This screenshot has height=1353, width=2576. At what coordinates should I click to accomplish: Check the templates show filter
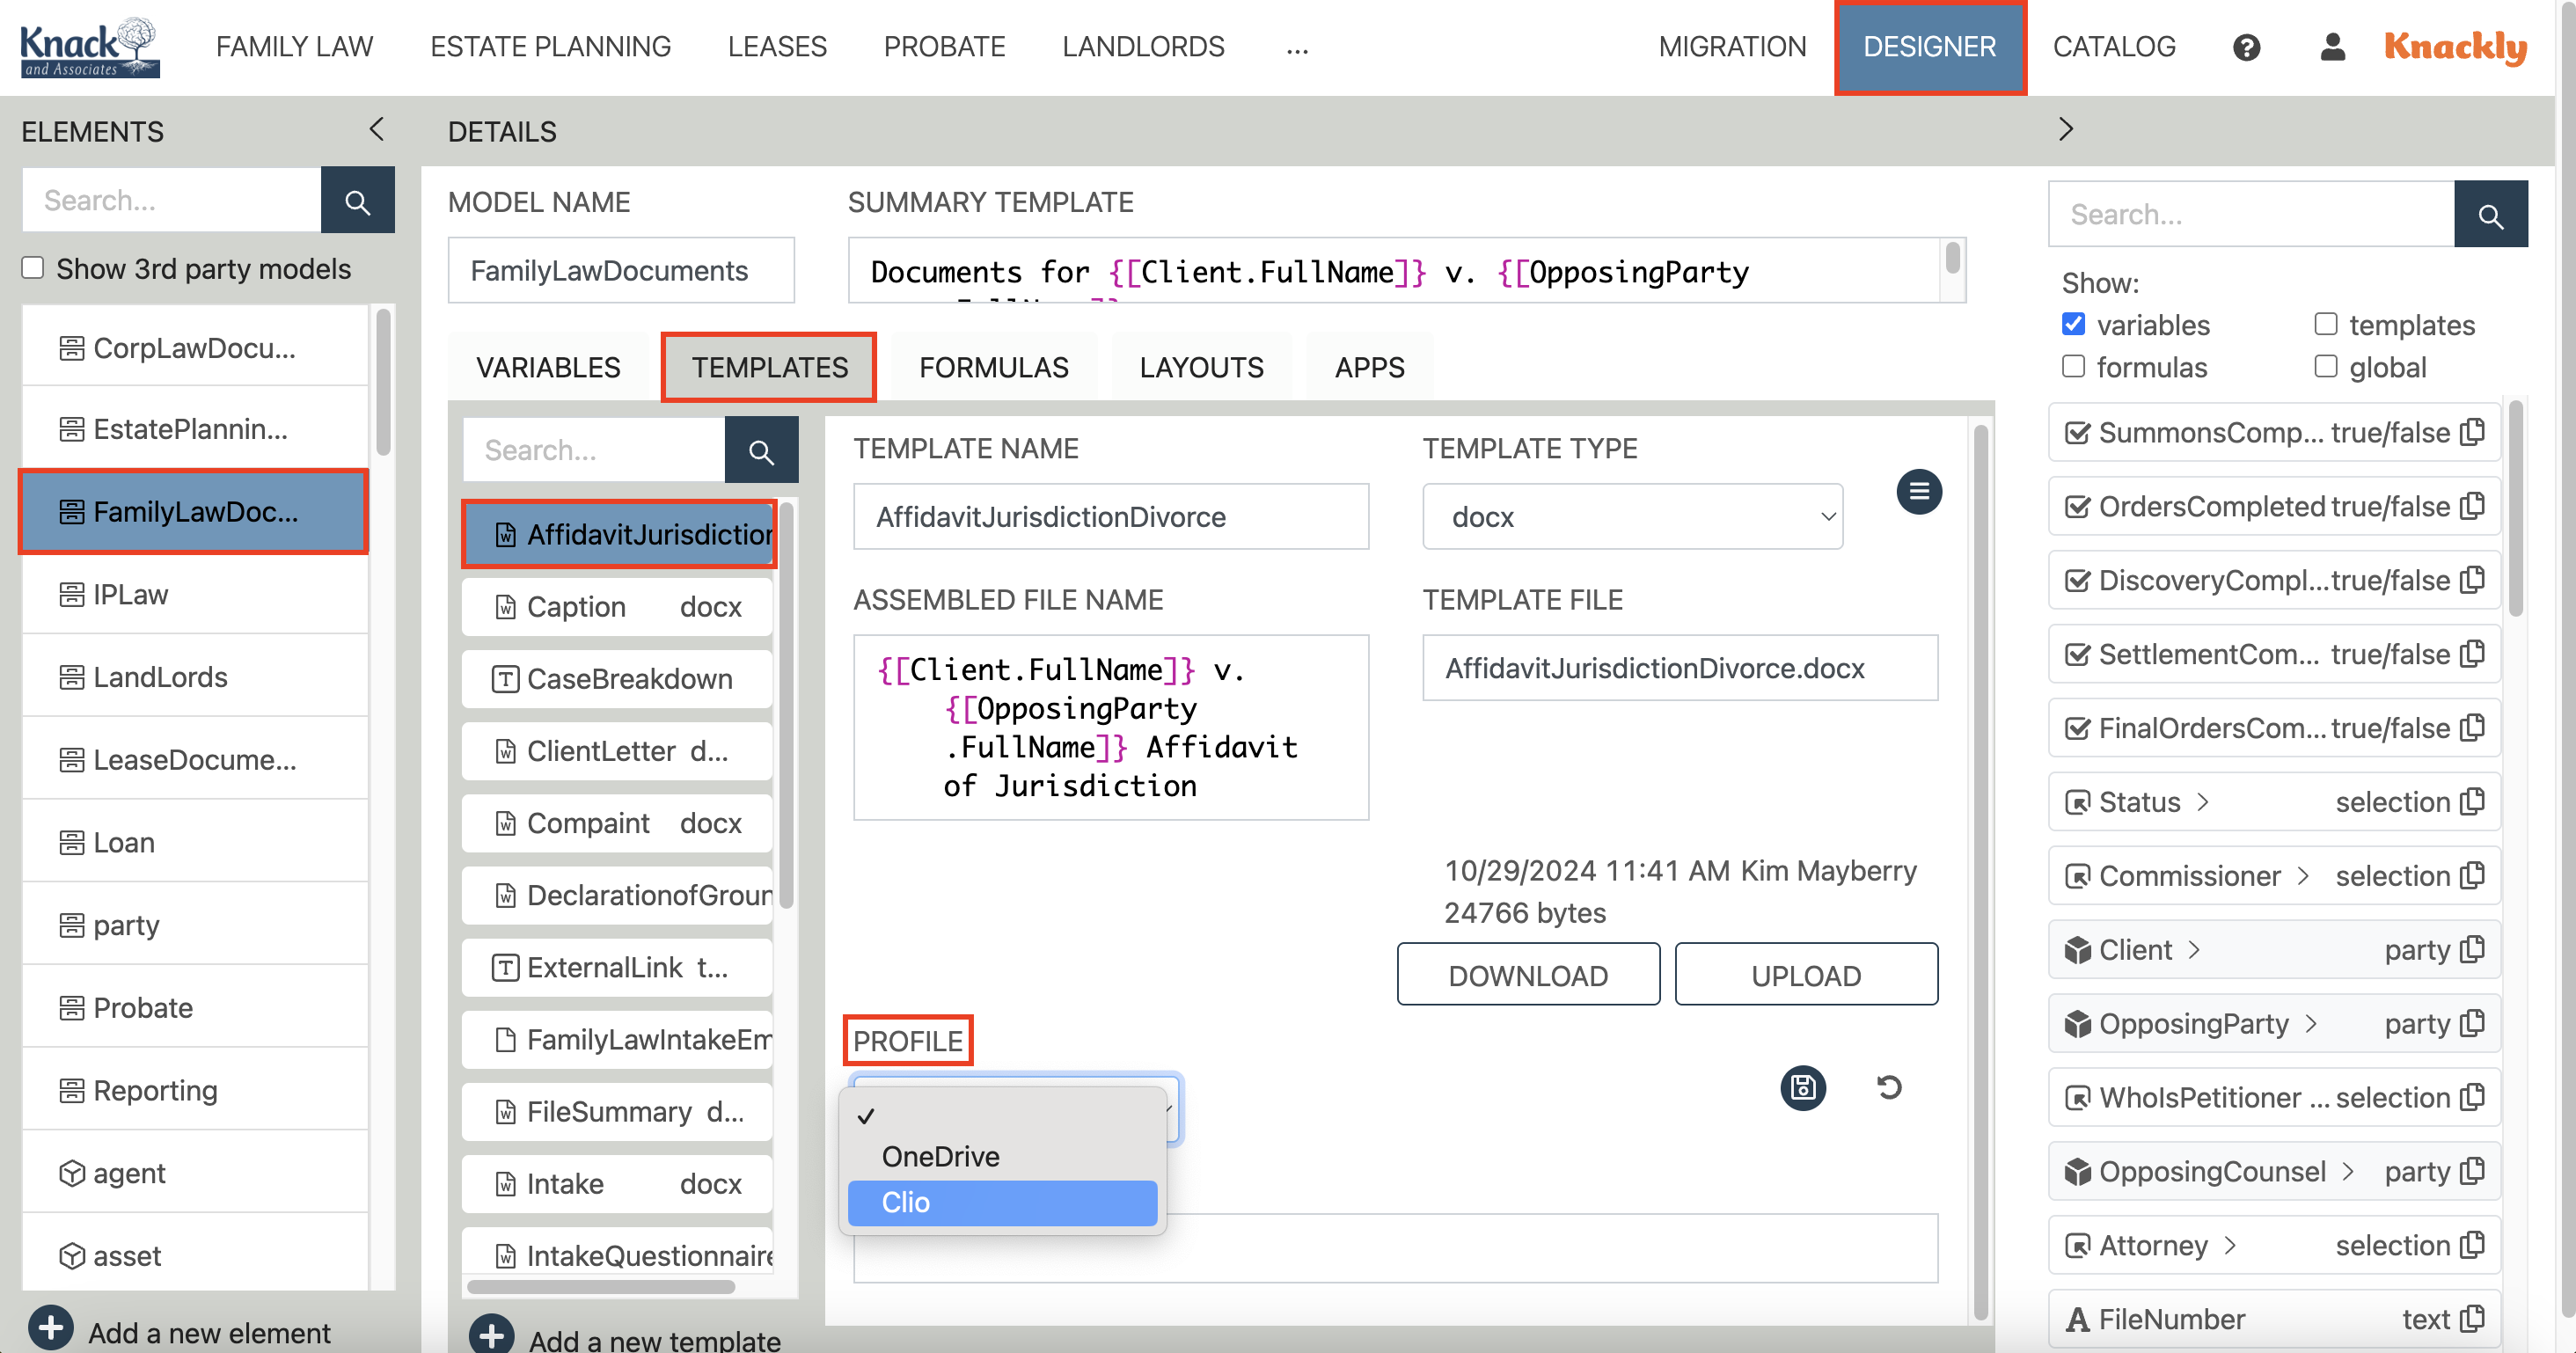tap(2325, 325)
